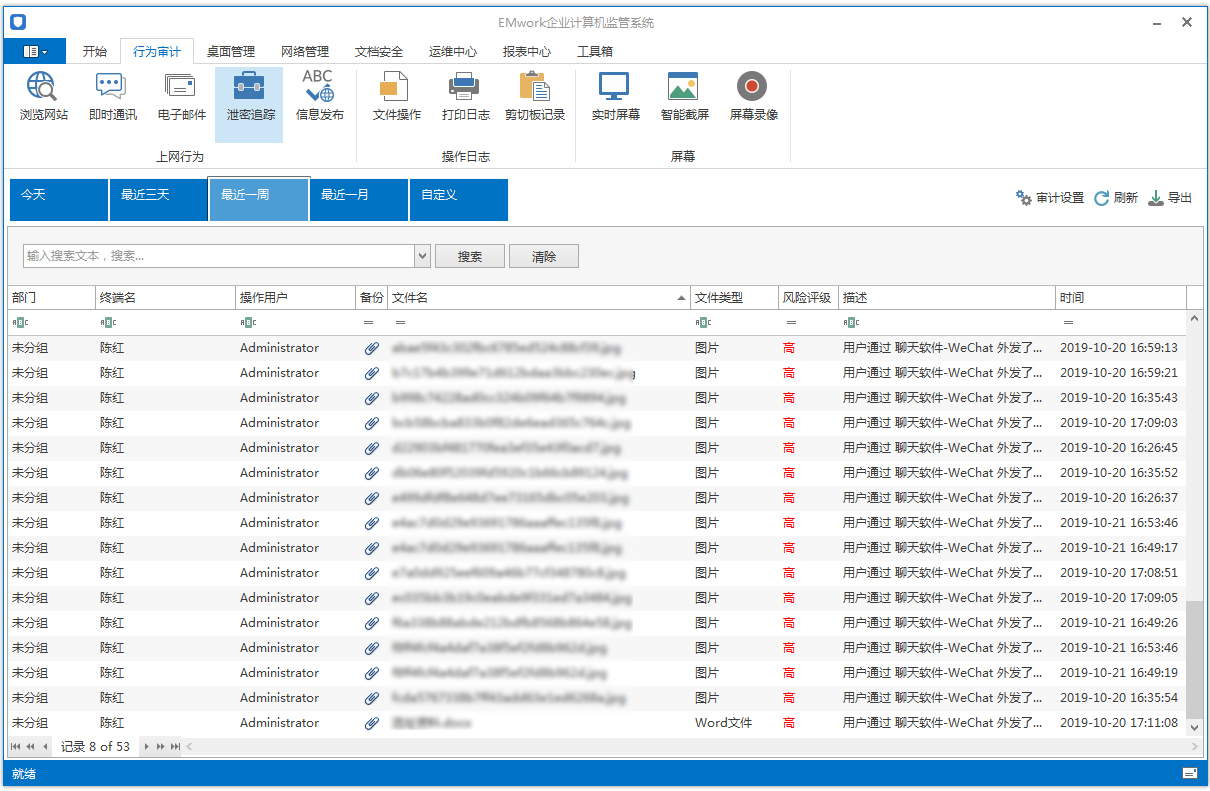Click the 导出 export button
This screenshot has width=1210, height=791.
[x=1170, y=198]
